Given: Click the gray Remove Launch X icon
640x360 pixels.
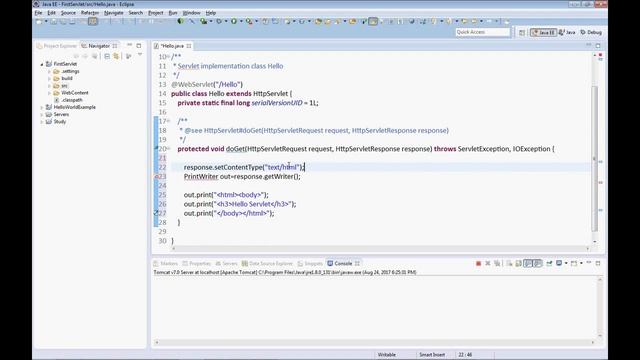Looking at the screenshot, I should click(488, 264).
